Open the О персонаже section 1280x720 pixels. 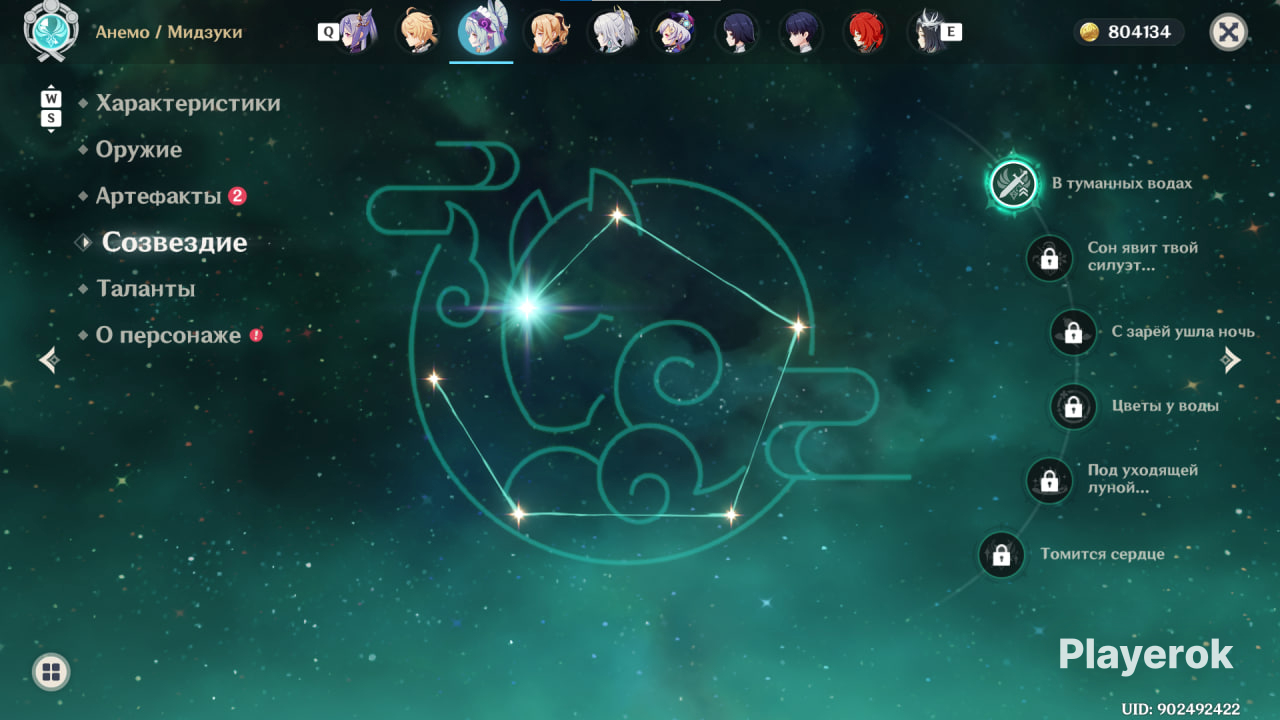(x=168, y=335)
